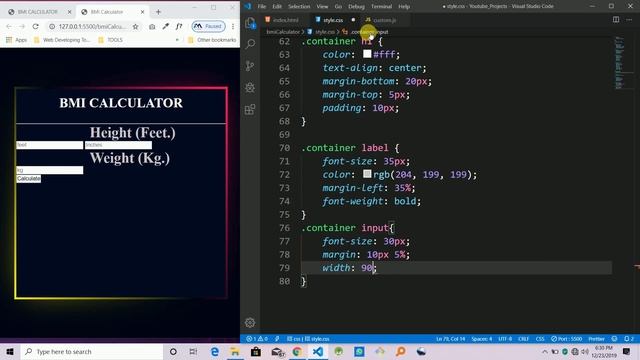Click the eyedropper extension icon in Chrome
Image resolution: width=640 pixels, height=360 pixels.
pos(165,27)
